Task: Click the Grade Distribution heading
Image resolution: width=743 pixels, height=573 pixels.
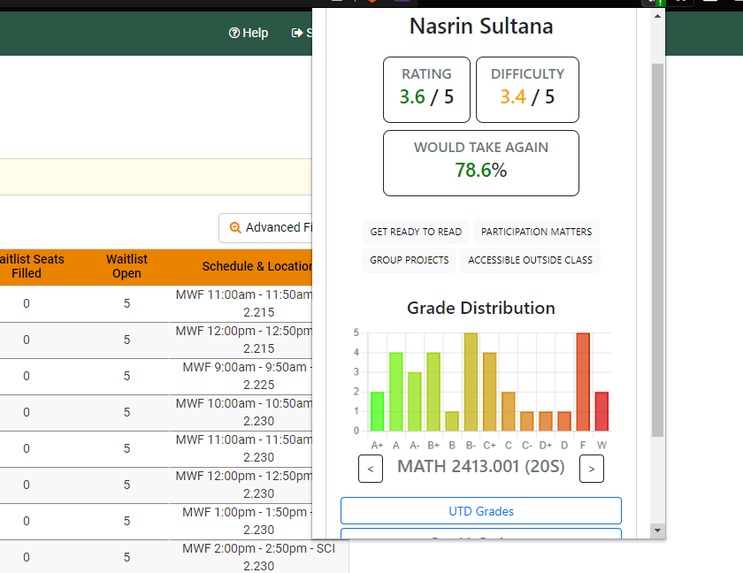Action: (481, 308)
